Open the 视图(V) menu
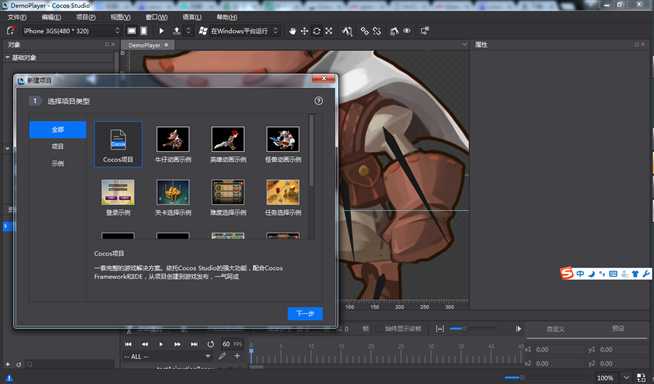Screen dimensions: 654x384 [121, 17]
